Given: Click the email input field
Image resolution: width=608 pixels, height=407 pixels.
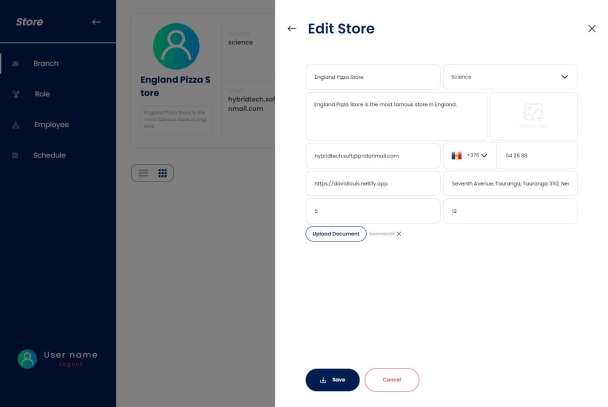Looking at the screenshot, I should pyautogui.click(x=373, y=156).
